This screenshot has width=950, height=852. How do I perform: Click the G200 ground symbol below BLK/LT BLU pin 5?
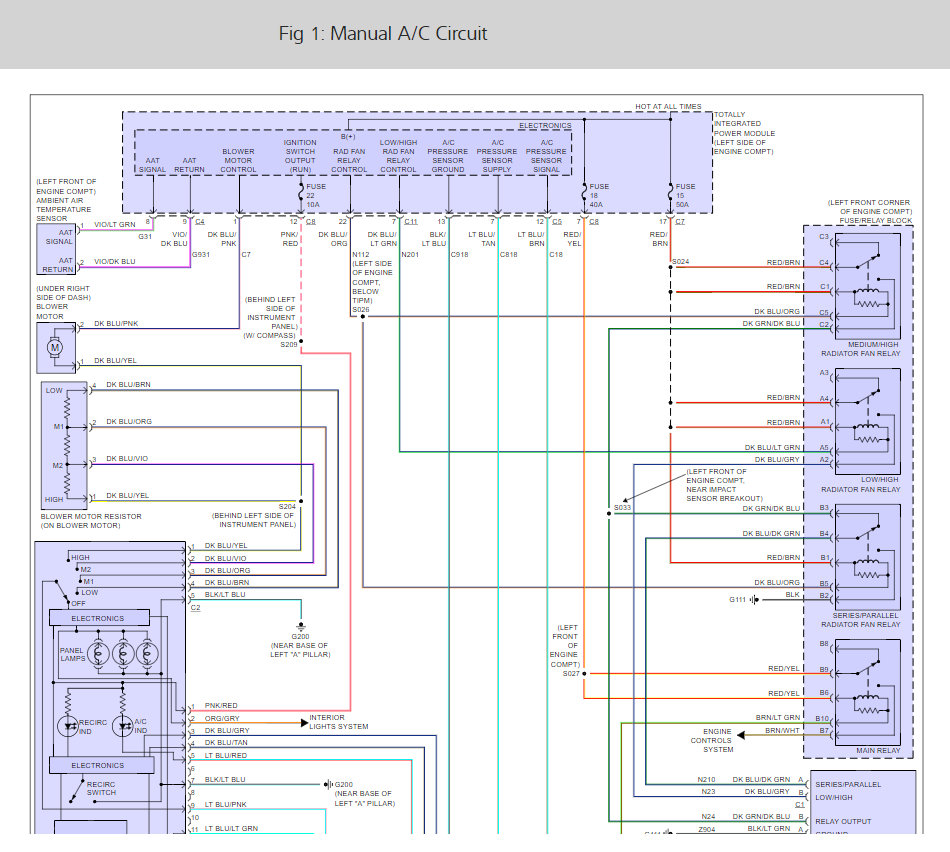pos(301,627)
